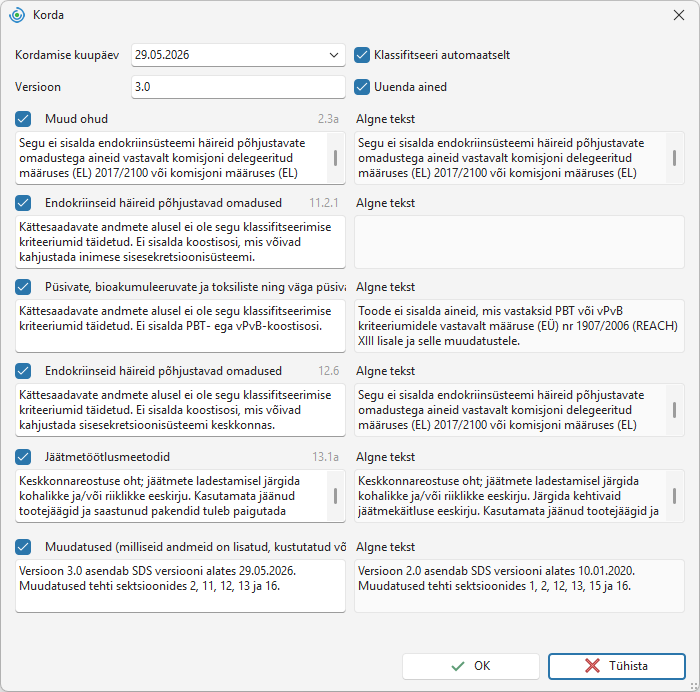Click the Jäätmetöötlusmeetodid editable box scrollbar
This screenshot has width=700, height=692.
pos(335,496)
